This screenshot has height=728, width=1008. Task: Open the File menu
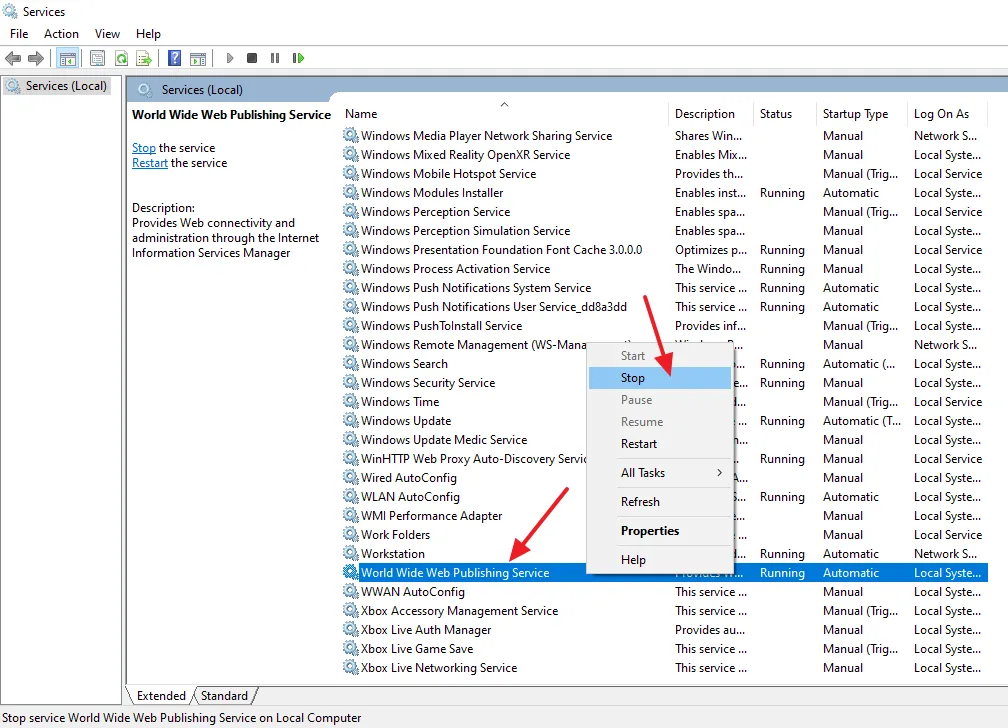(x=19, y=34)
